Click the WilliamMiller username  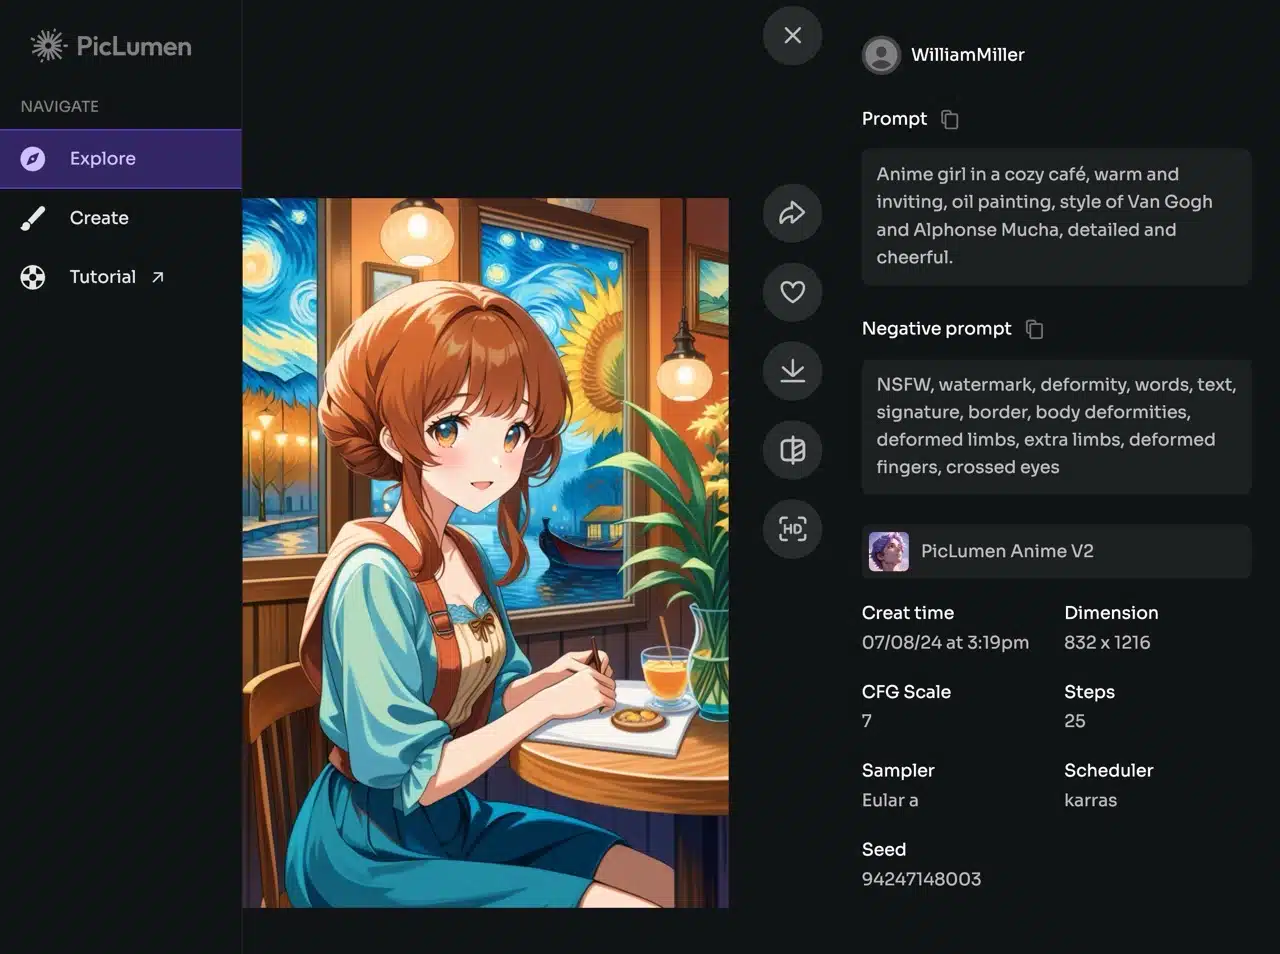967,55
